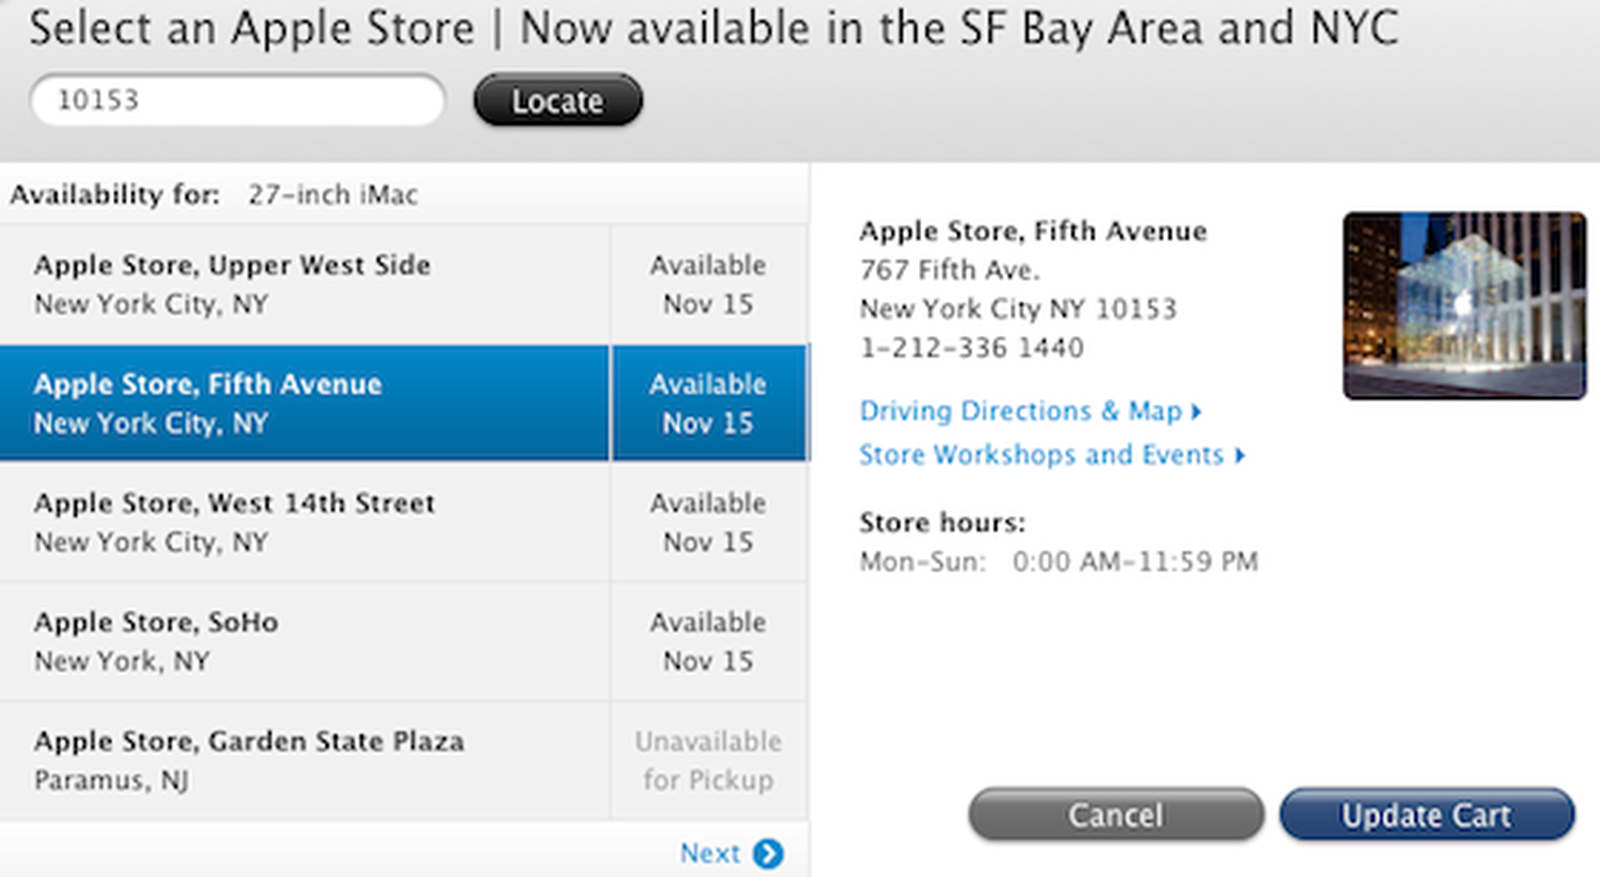The height and width of the screenshot is (877, 1600).
Task: Click the chevron beside Store Workshops and Events
Action: 1240,455
